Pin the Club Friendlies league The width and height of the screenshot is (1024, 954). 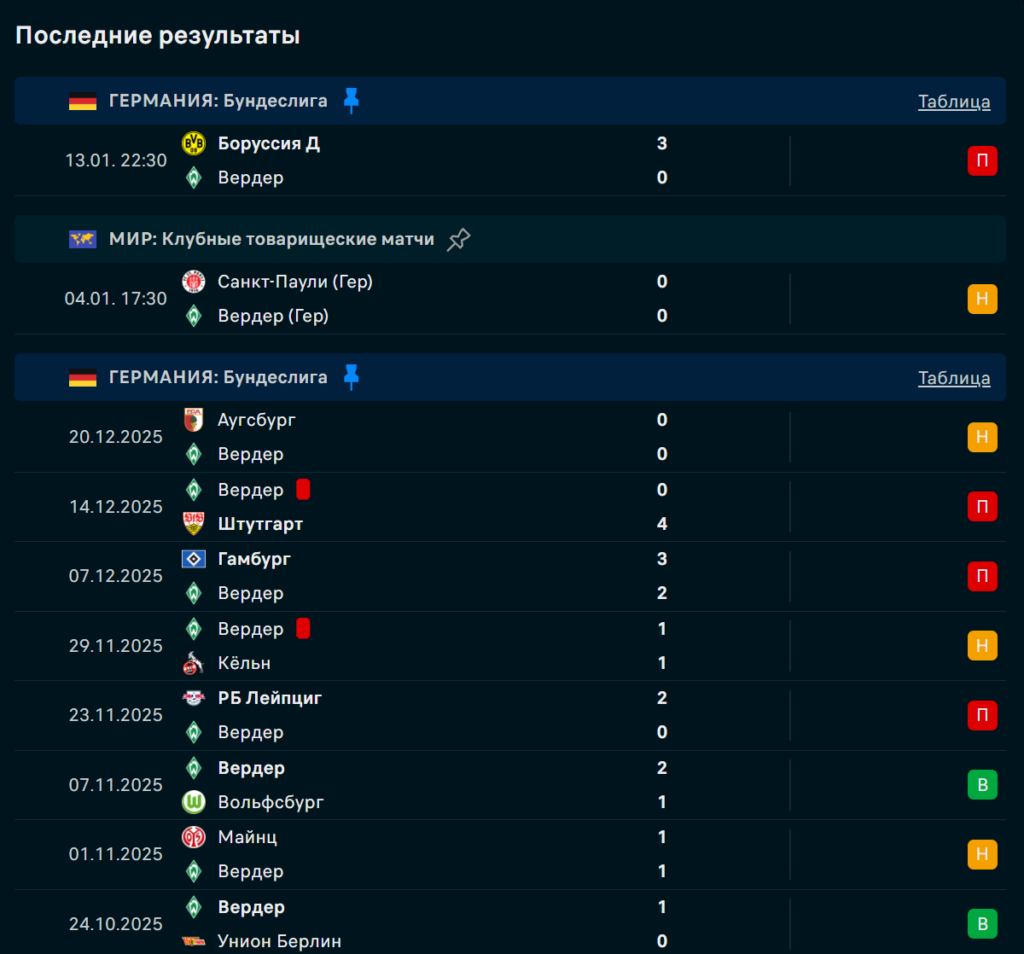(x=458, y=239)
